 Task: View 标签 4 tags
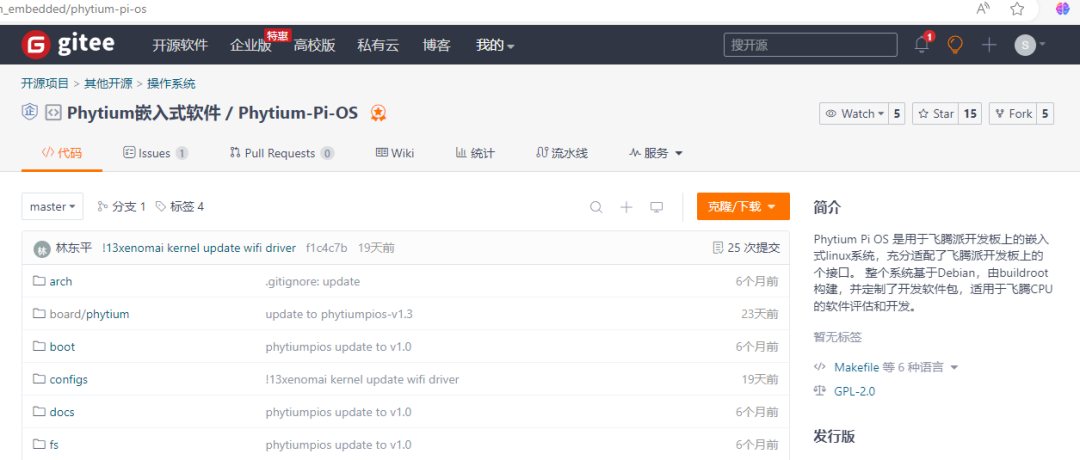[x=180, y=207]
